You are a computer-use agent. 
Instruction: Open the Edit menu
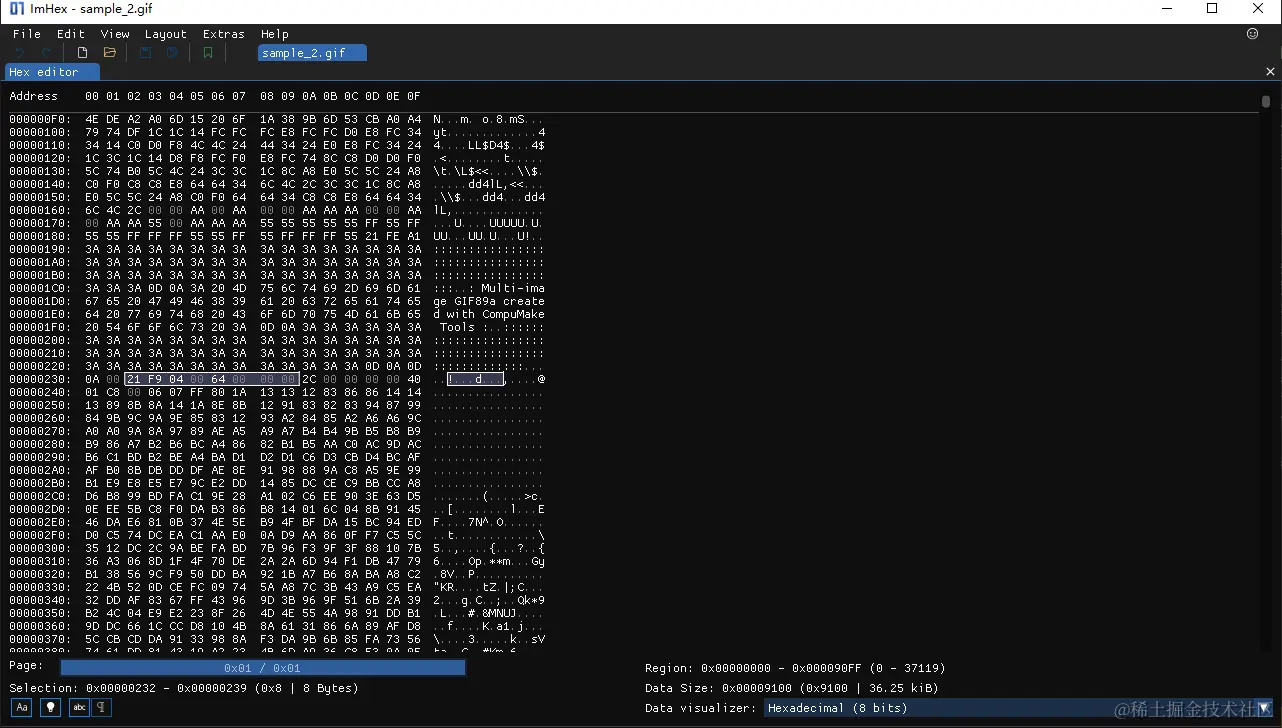click(x=71, y=34)
